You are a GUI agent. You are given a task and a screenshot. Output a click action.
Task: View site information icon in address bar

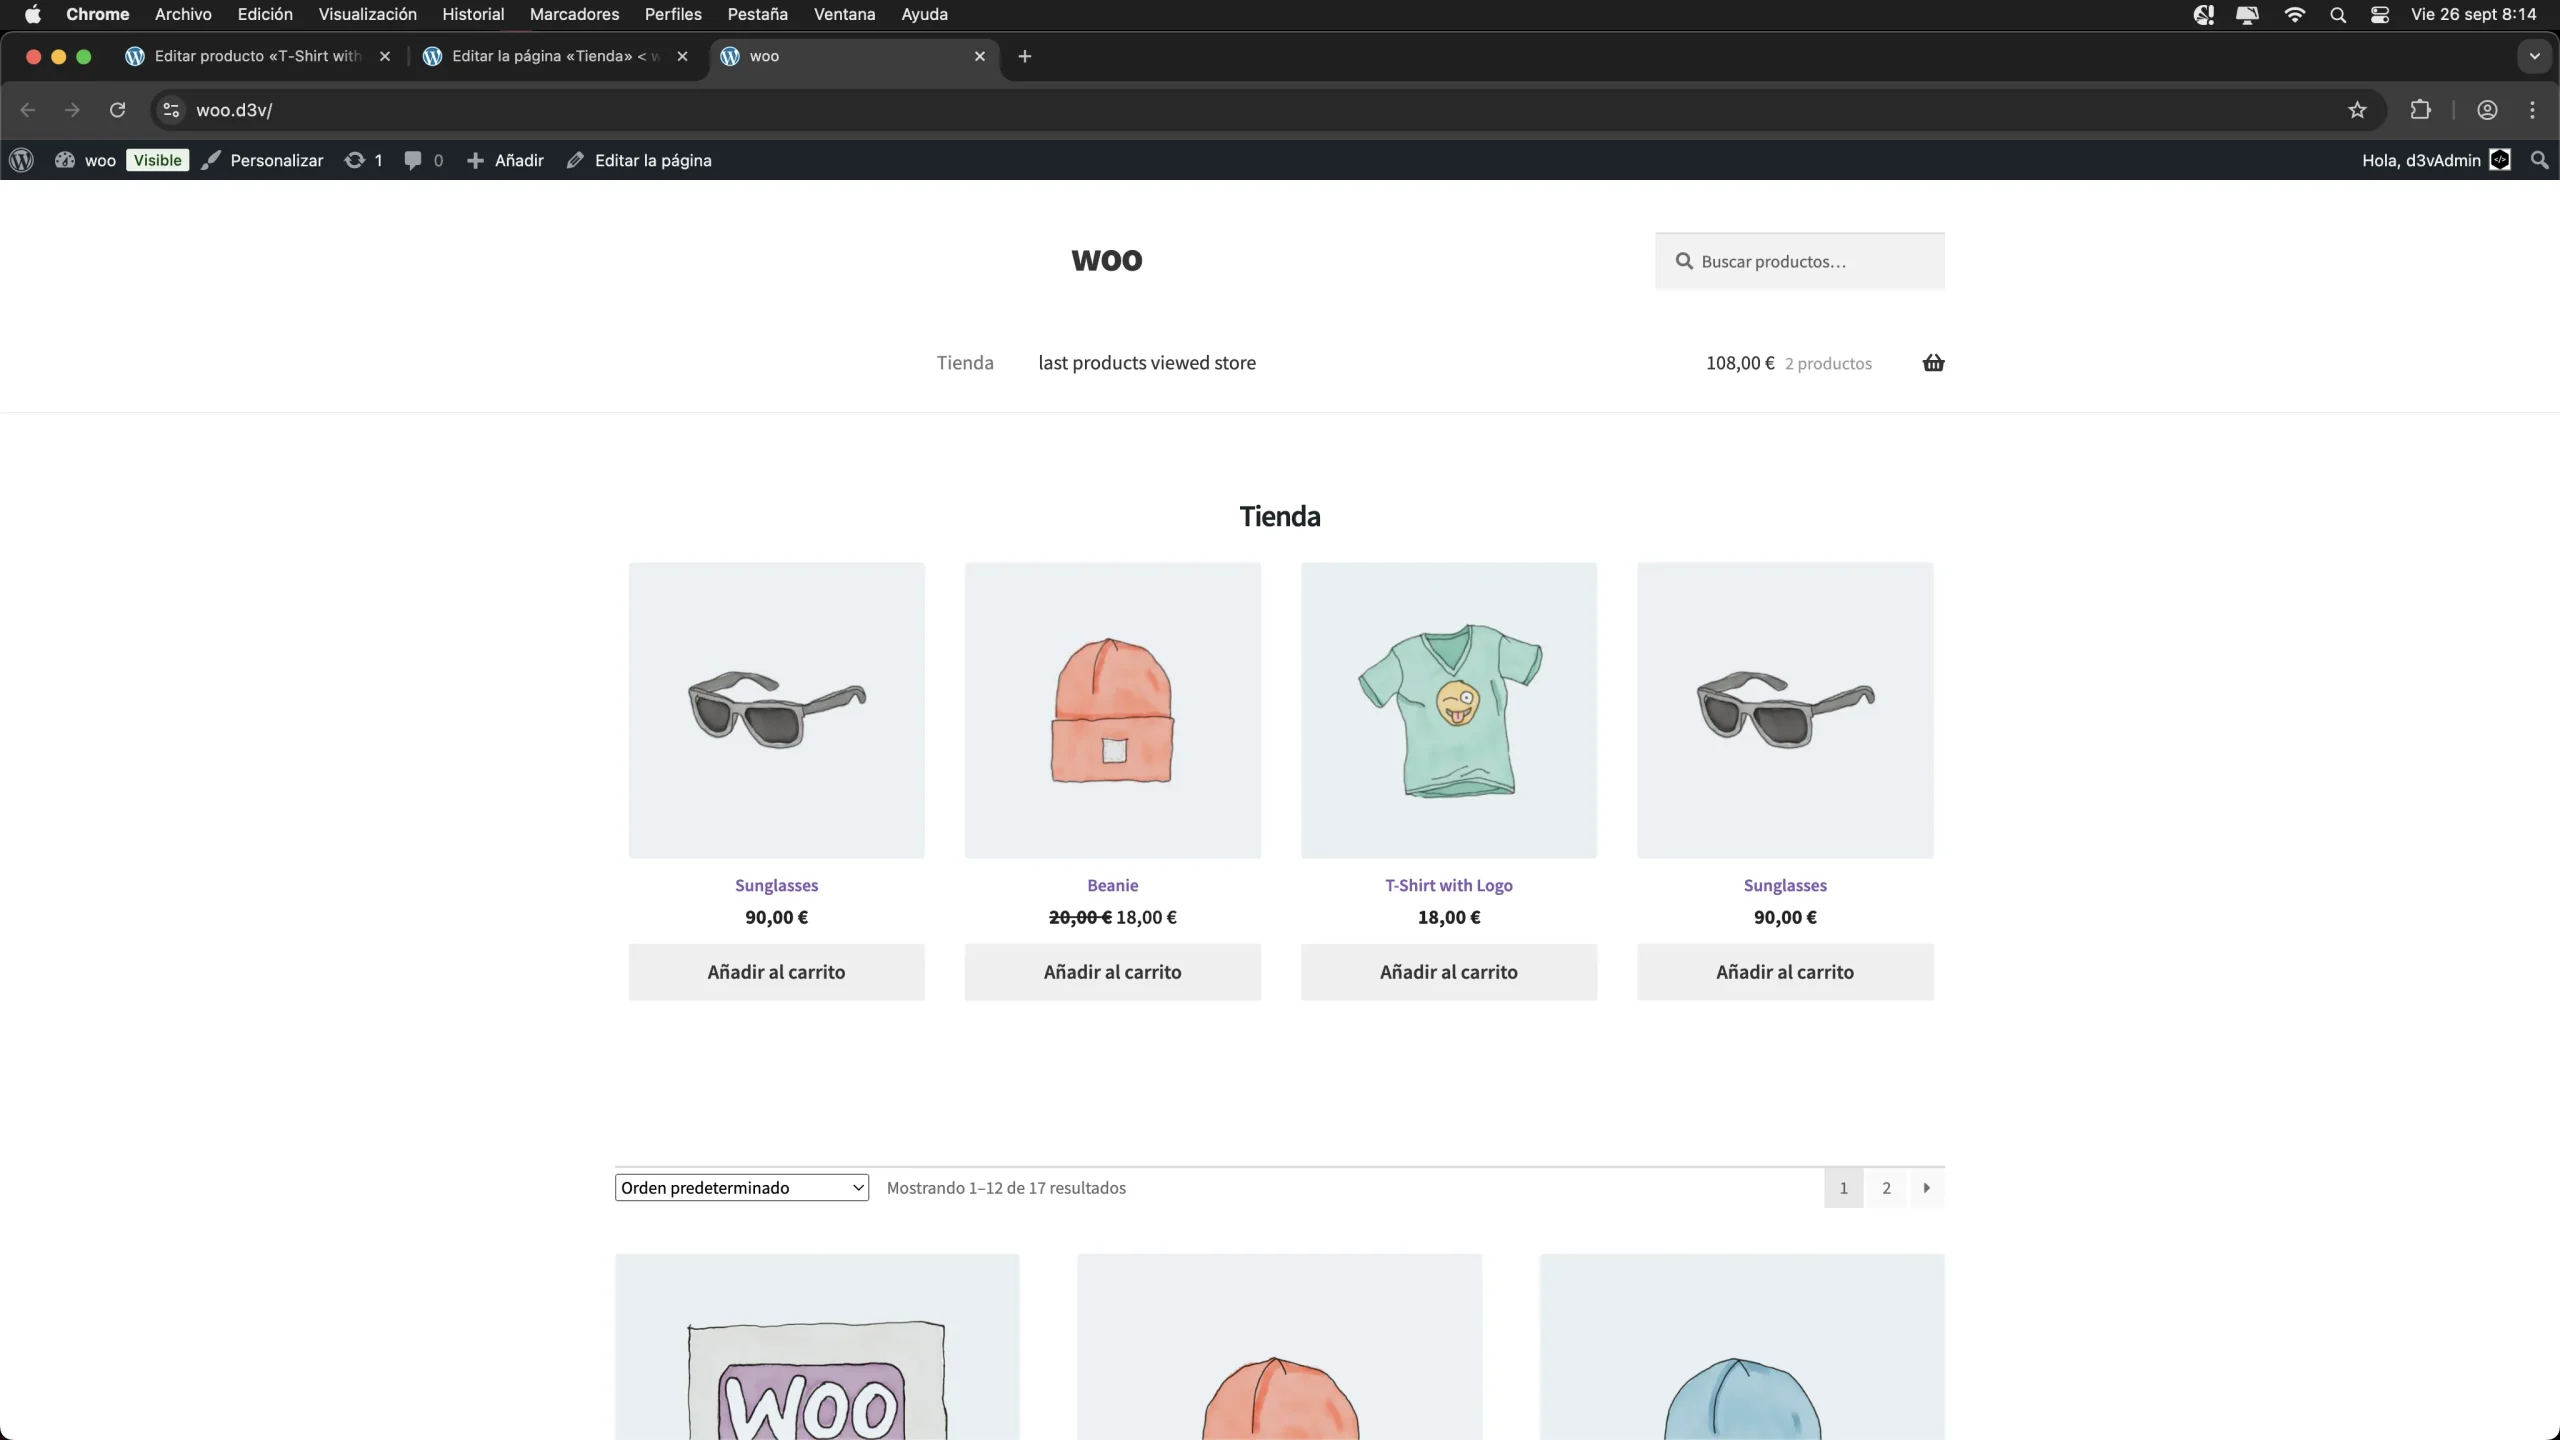coord(171,110)
